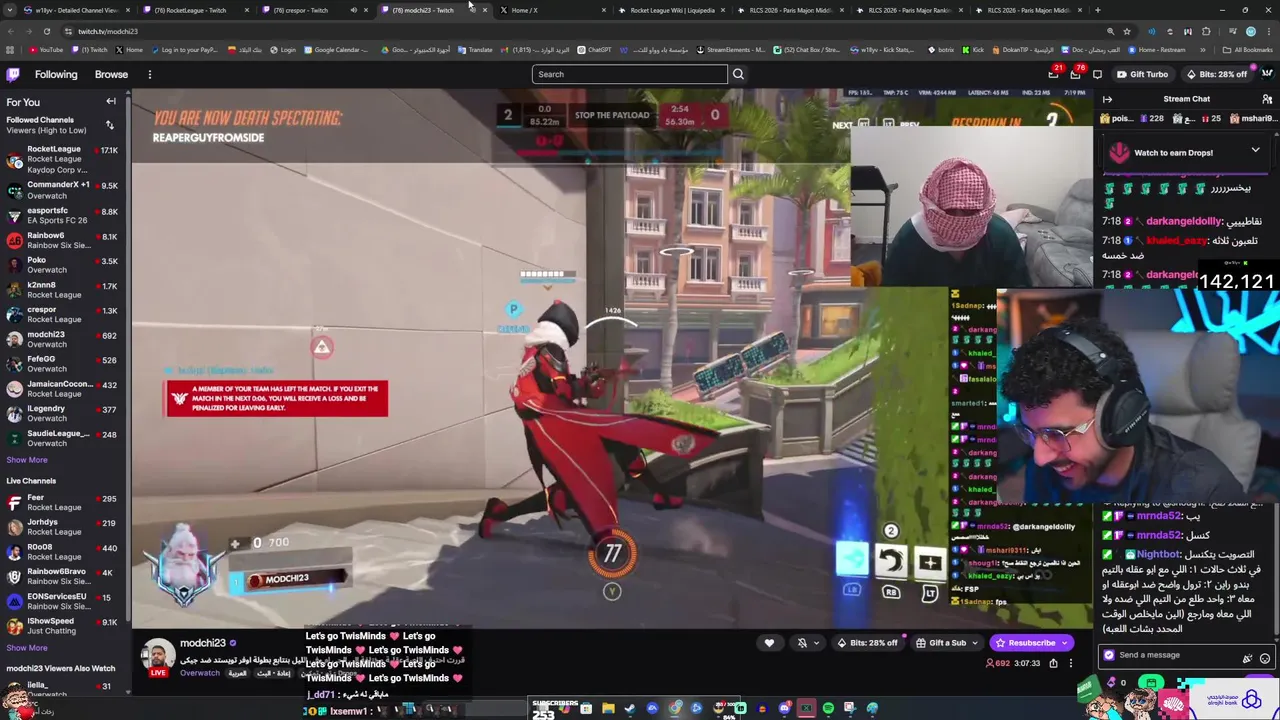Click the Drops badge icon
Viewport: 1280px width, 720px height.
click(x=1118, y=152)
